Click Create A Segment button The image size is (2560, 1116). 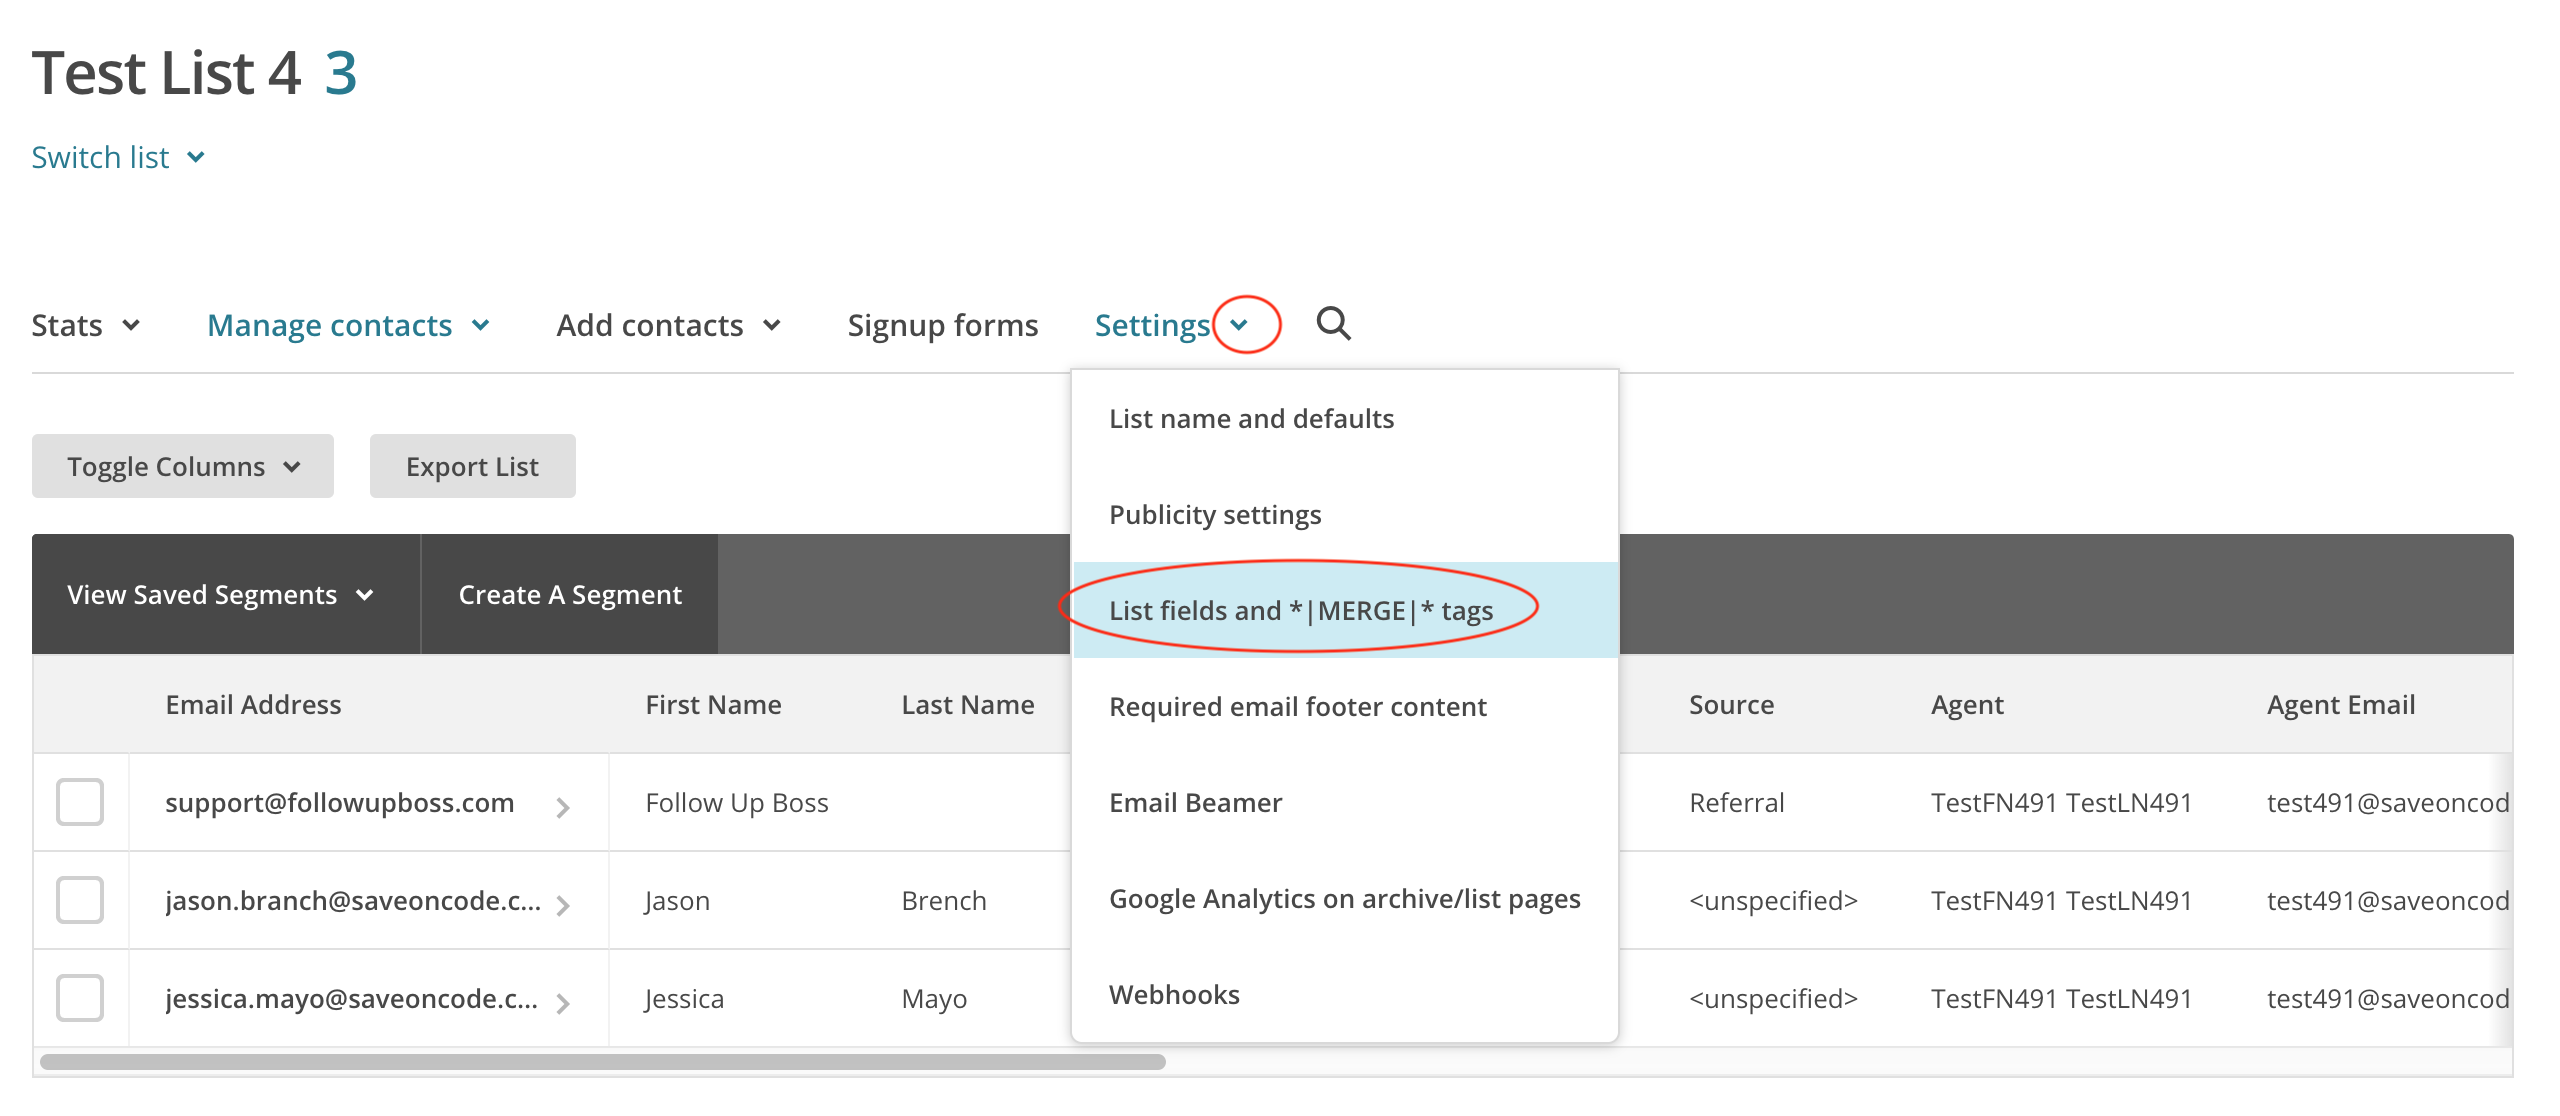point(570,595)
